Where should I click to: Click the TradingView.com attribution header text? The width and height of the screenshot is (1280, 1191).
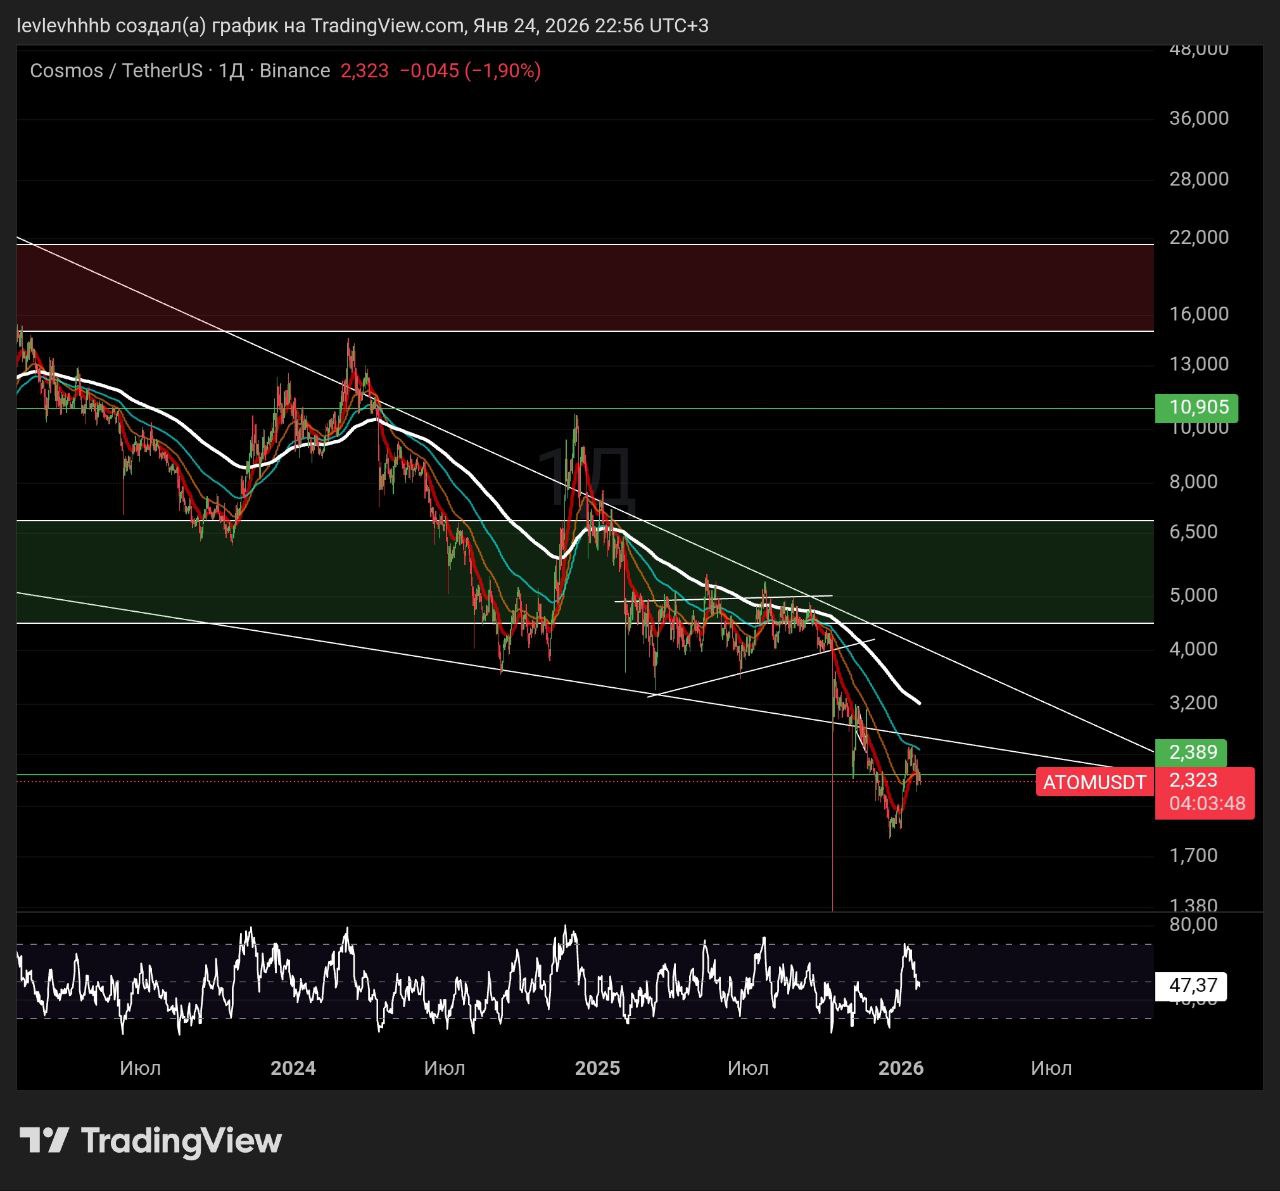362,25
